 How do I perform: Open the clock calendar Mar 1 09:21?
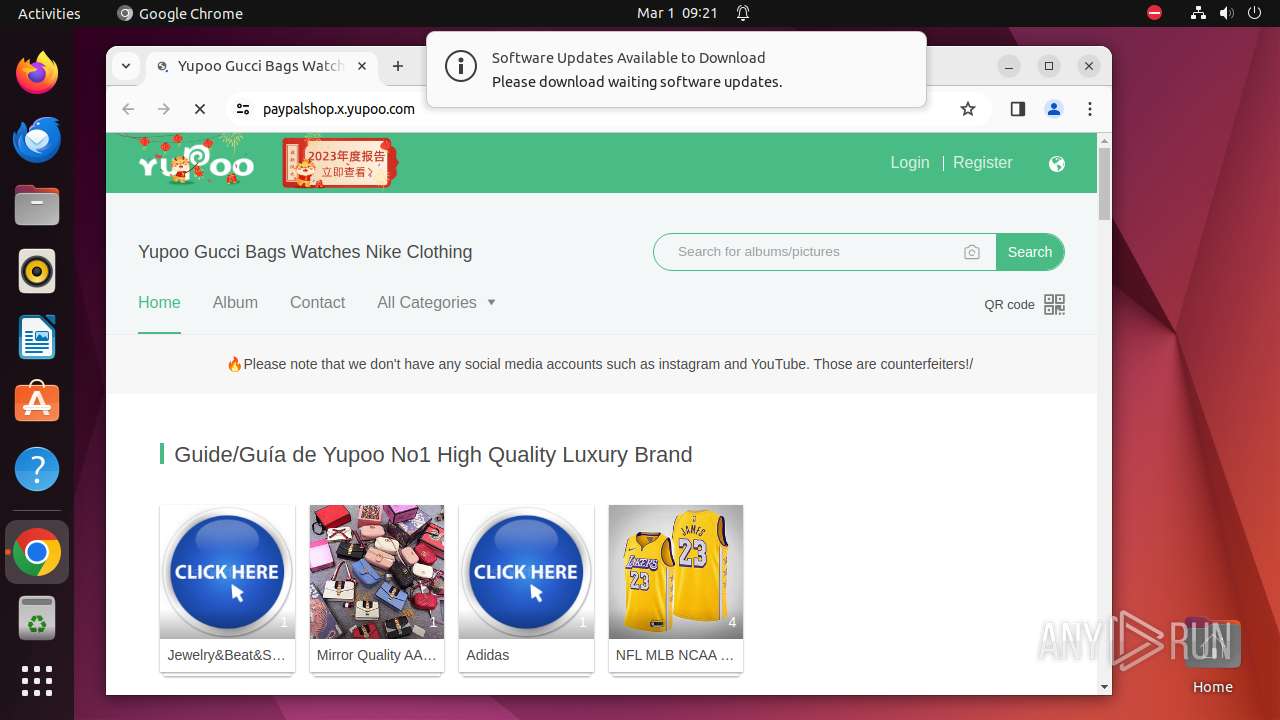tap(677, 13)
